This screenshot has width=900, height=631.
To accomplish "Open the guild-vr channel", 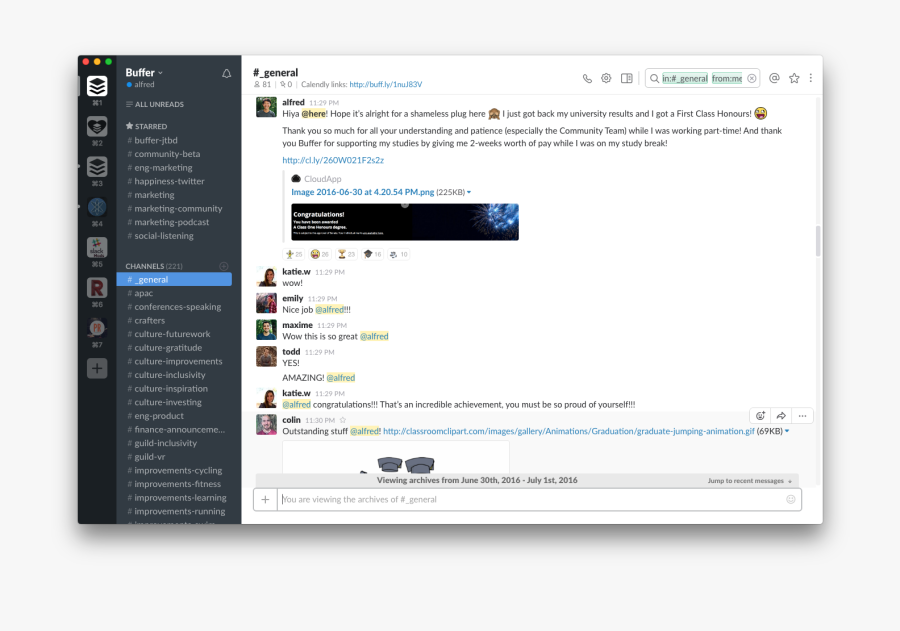I will 149,456.
